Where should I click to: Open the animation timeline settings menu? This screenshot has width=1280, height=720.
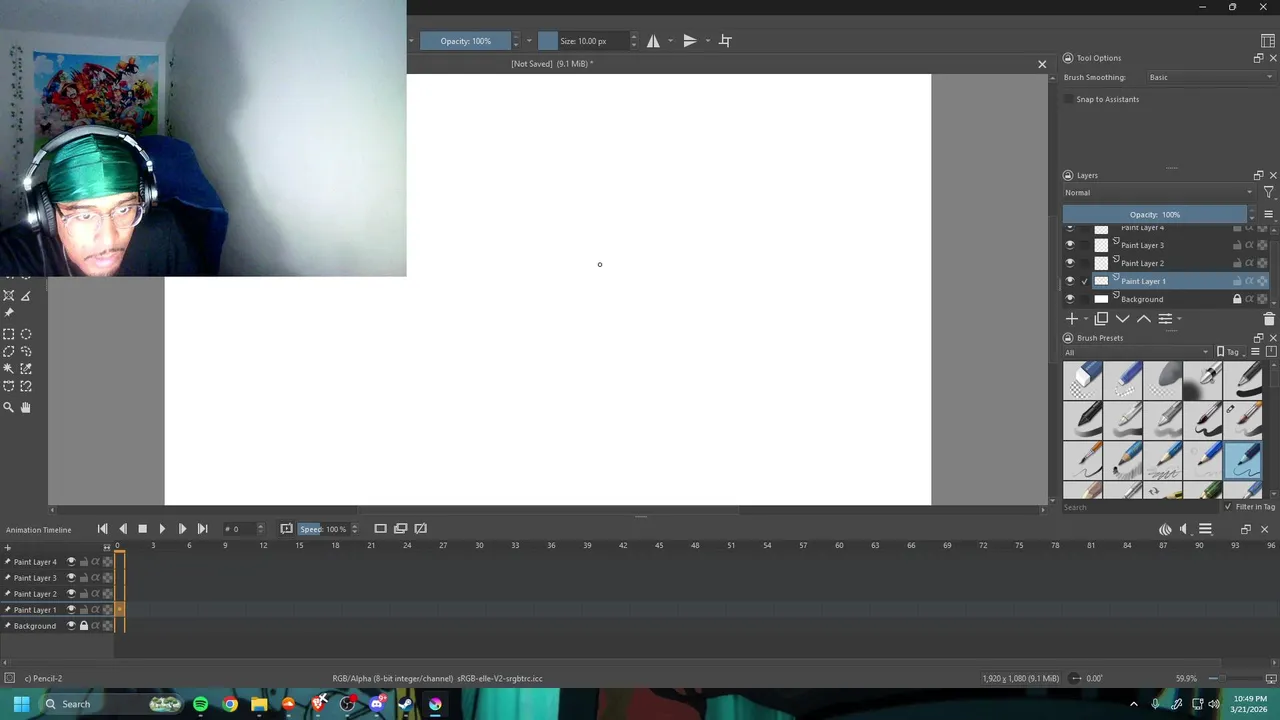[1205, 529]
